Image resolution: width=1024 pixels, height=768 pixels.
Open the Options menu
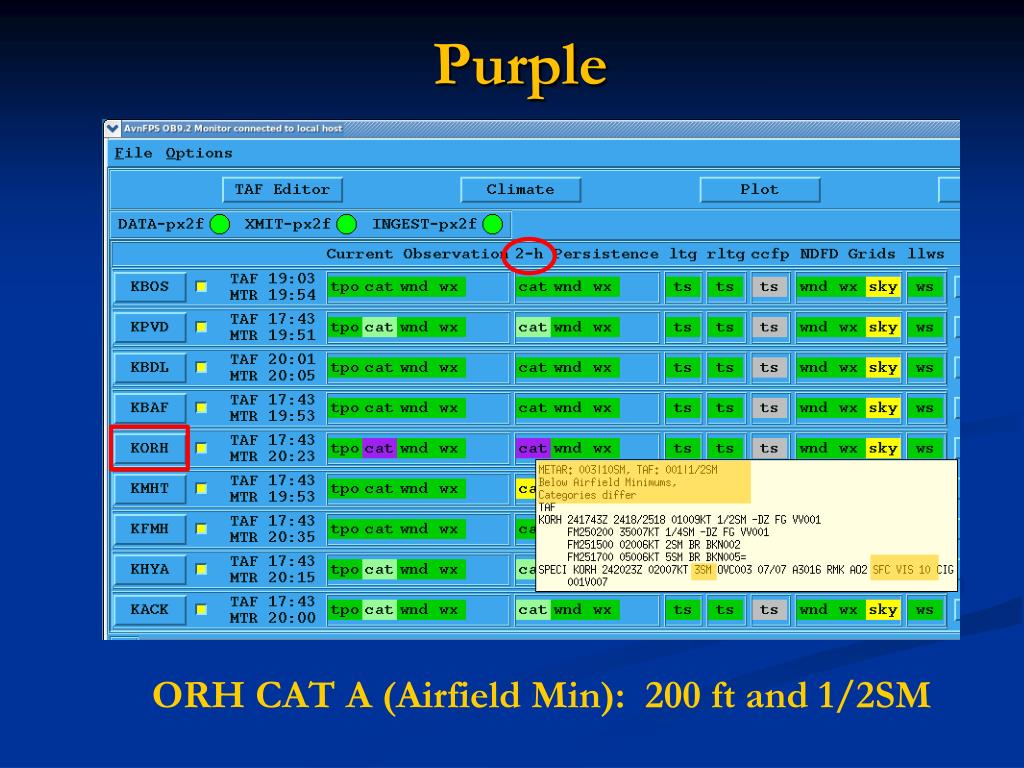(x=199, y=153)
